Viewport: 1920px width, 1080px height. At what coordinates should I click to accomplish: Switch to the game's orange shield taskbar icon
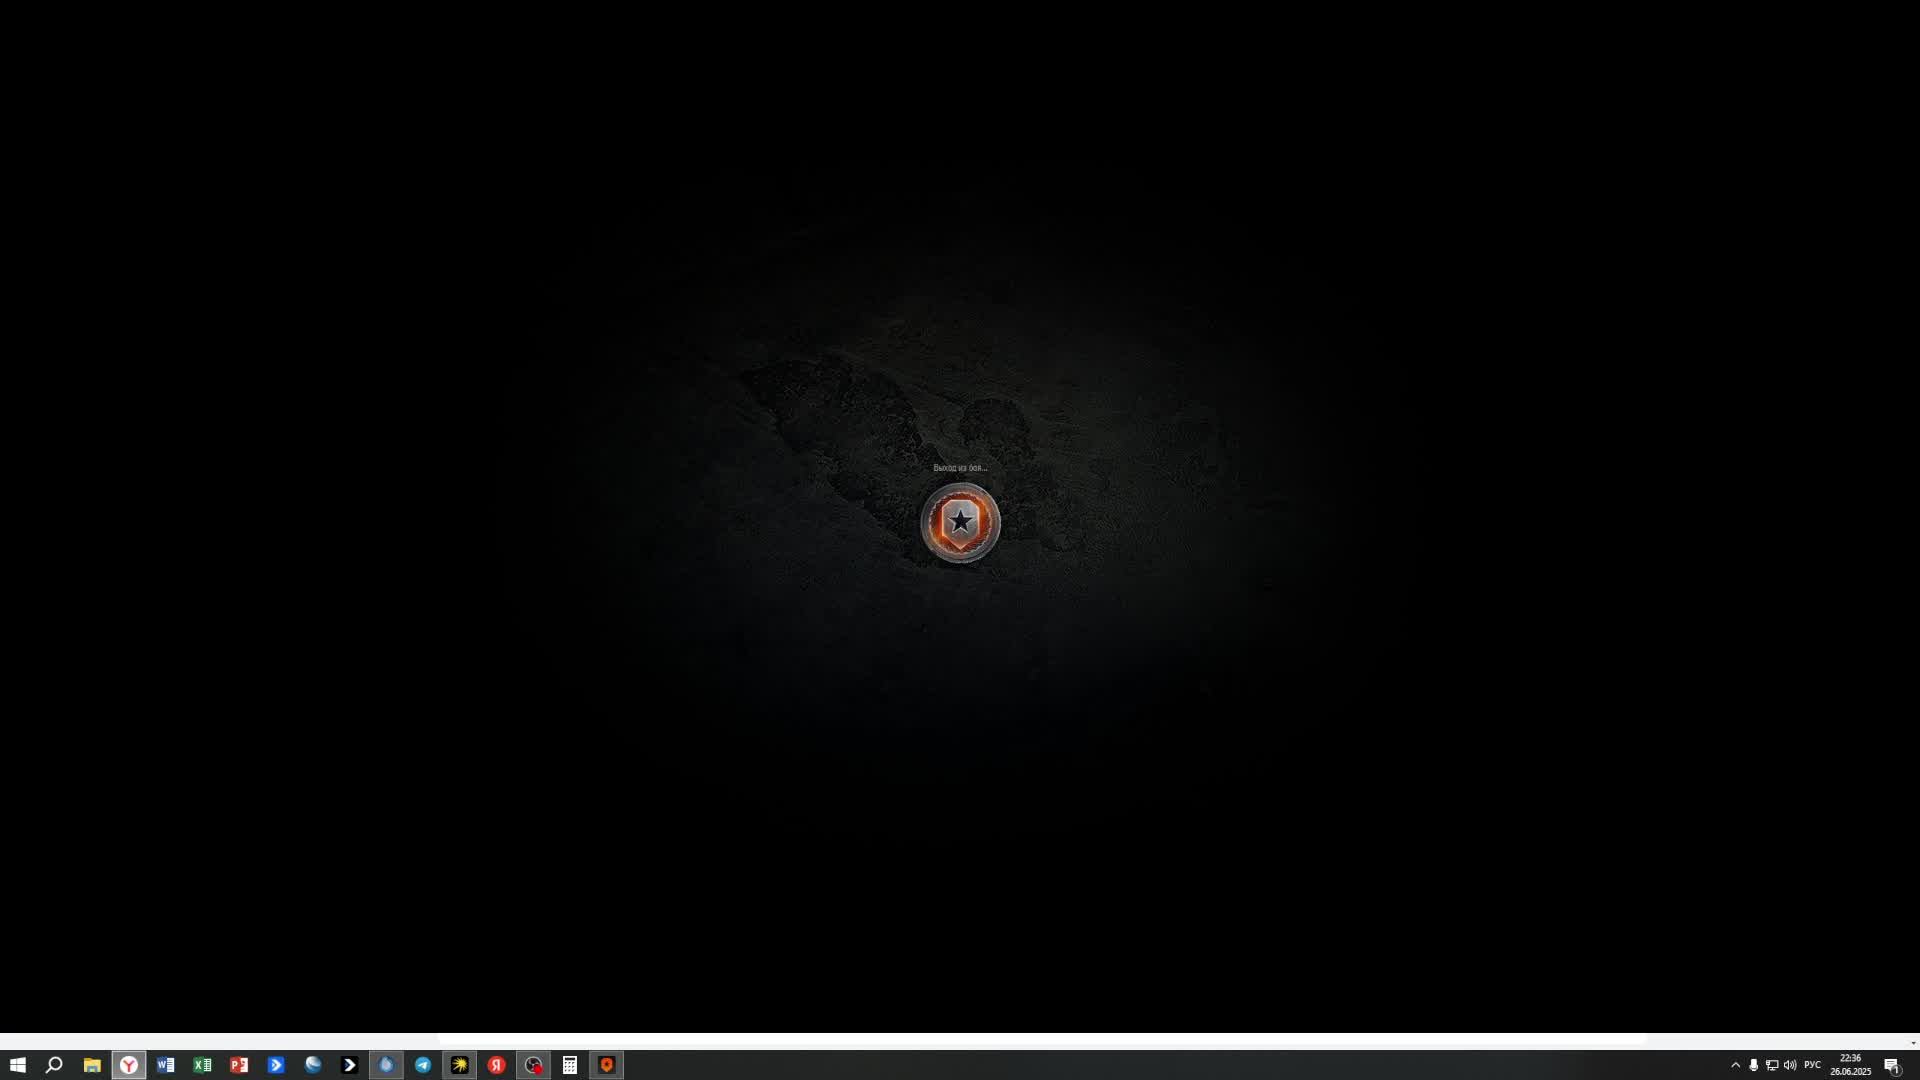pos(607,1065)
